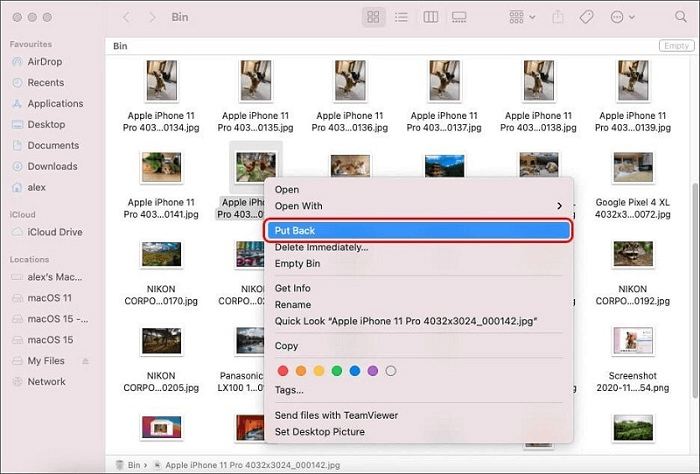Click the Tags toolbar icon
The height and width of the screenshot is (474, 700).
[587, 18]
